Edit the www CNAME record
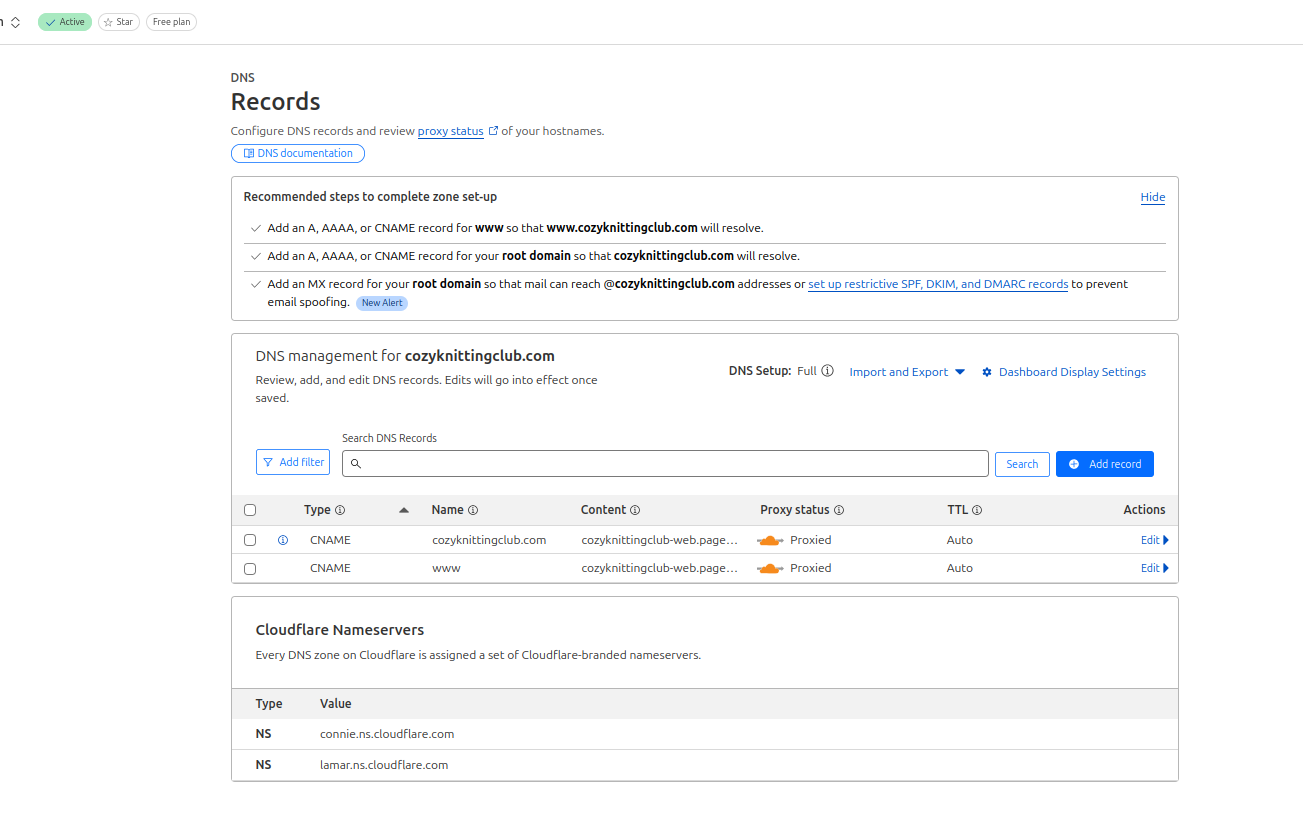The image size is (1303, 813). pos(1154,568)
